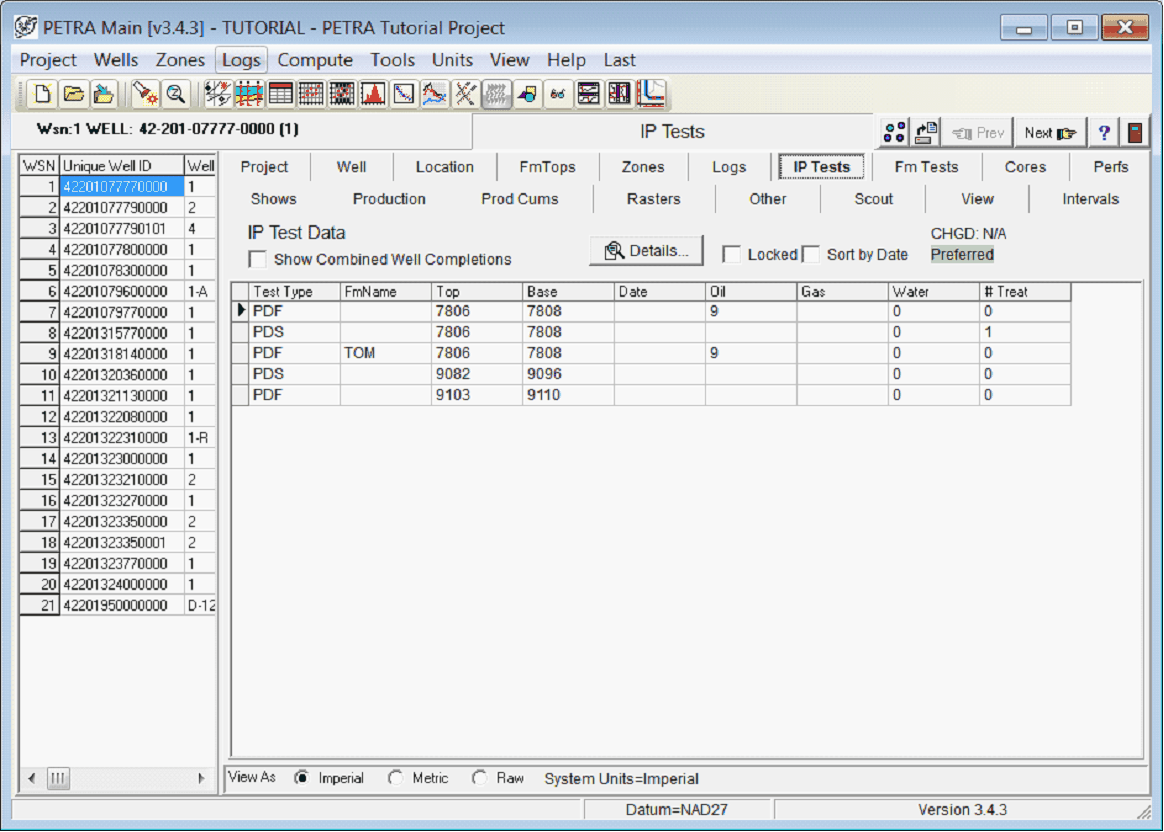The width and height of the screenshot is (1164, 832).
Task: Enable Show Combined Well Completions checkbox
Action: 258,260
